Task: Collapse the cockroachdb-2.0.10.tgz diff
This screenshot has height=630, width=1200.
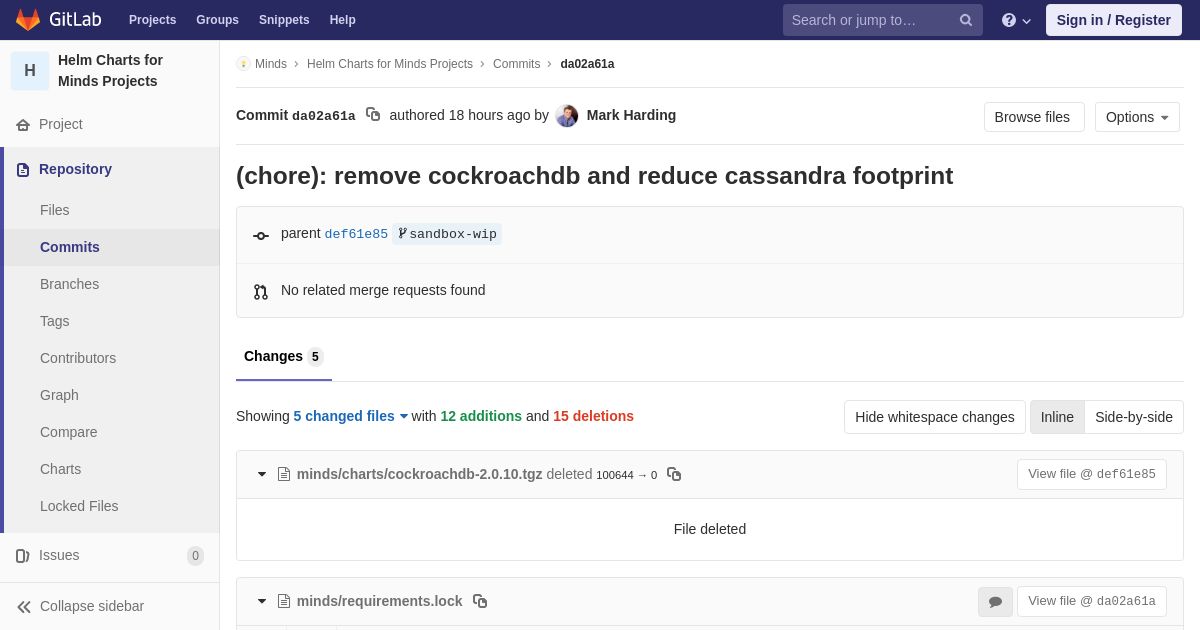Action: pyautogui.click(x=262, y=474)
